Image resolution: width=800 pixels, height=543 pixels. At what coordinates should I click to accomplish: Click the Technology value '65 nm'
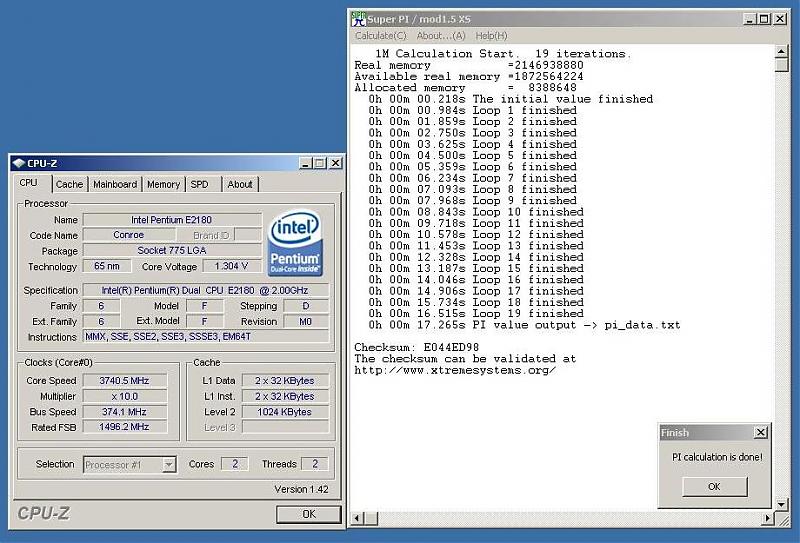click(107, 266)
